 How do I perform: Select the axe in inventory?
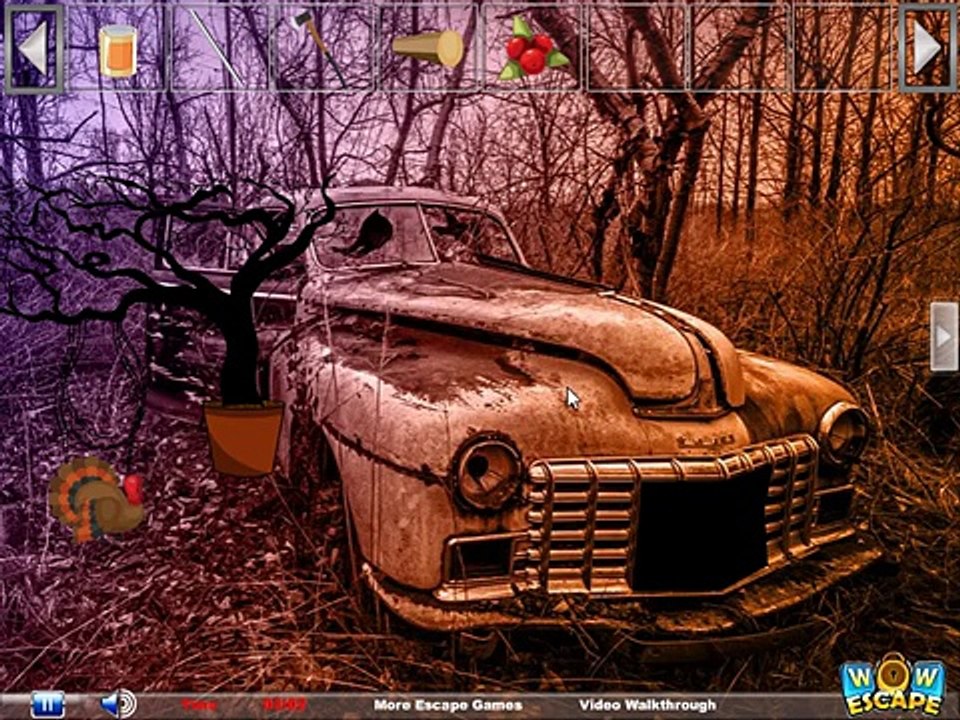[x=318, y=47]
